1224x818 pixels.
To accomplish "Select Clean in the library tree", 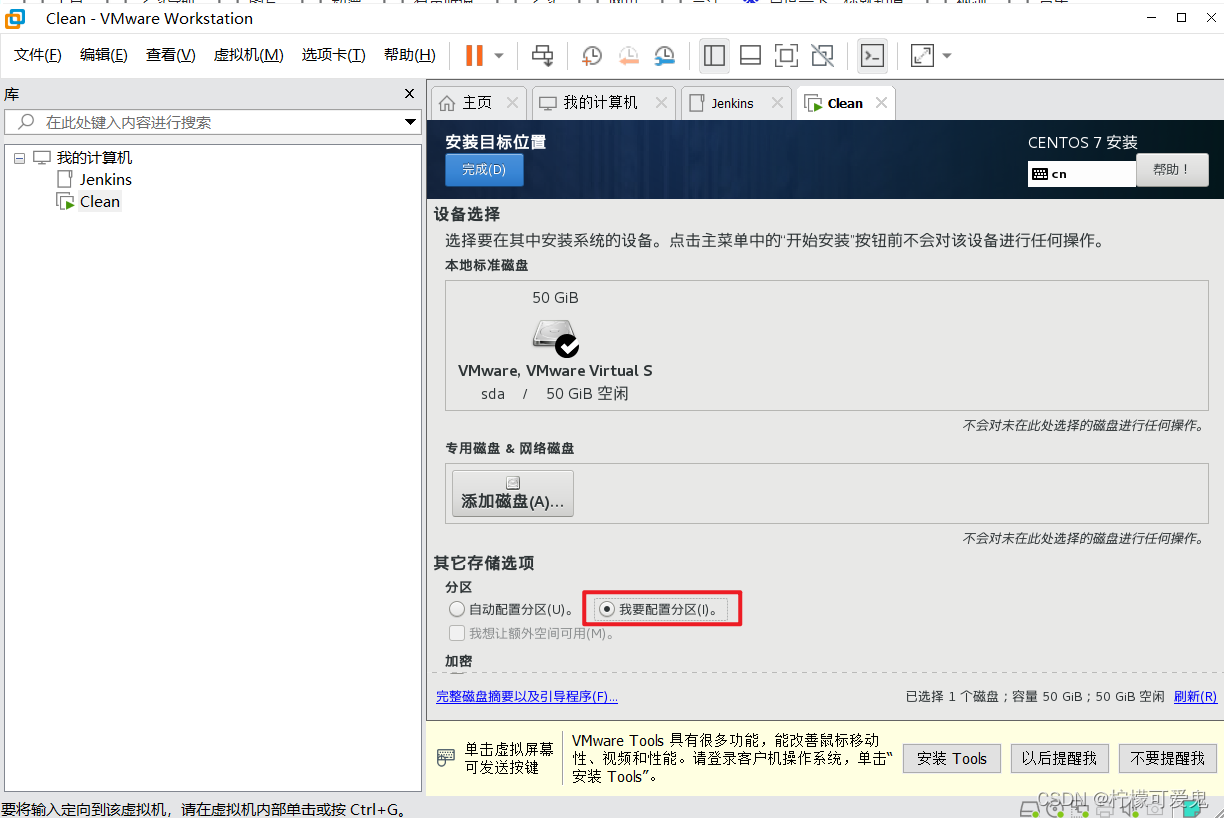I will (x=100, y=202).
